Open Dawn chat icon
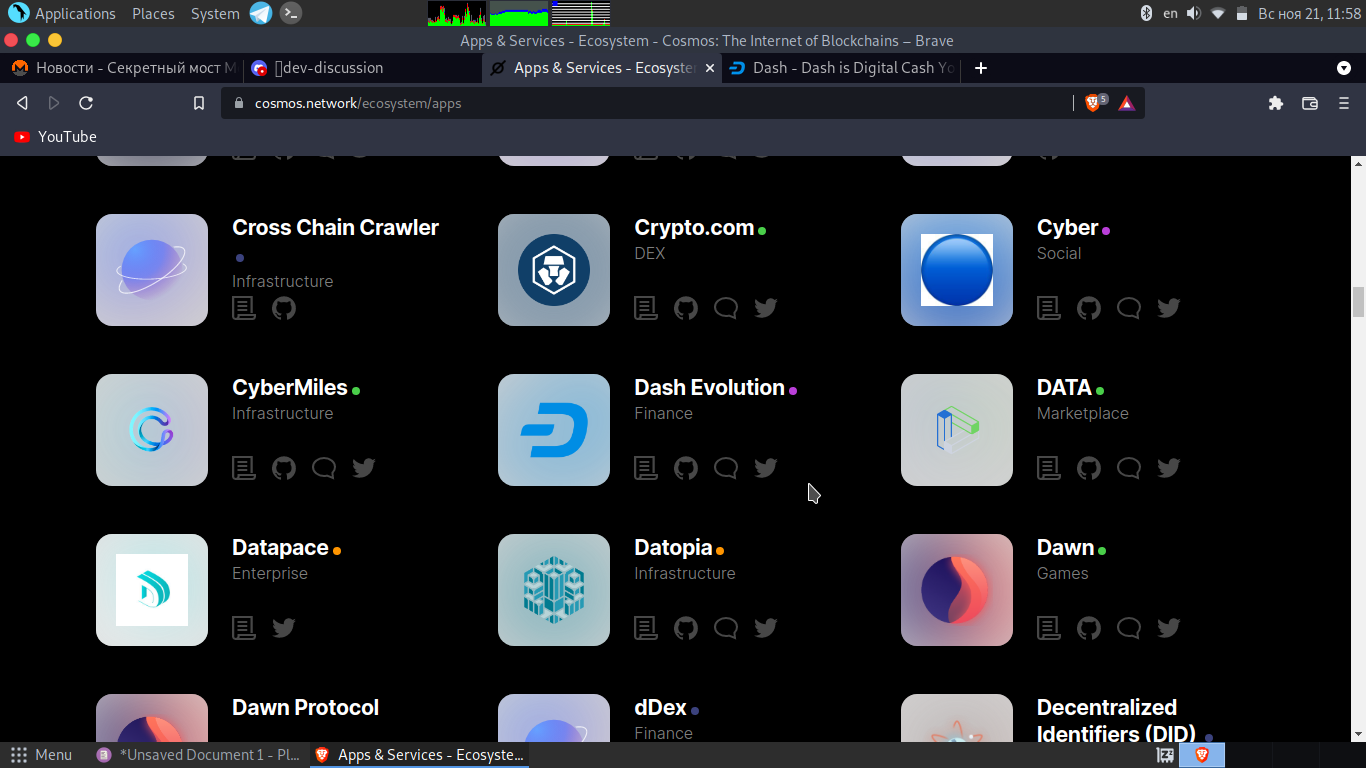This screenshot has width=1366, height=768. (1129, 628)
